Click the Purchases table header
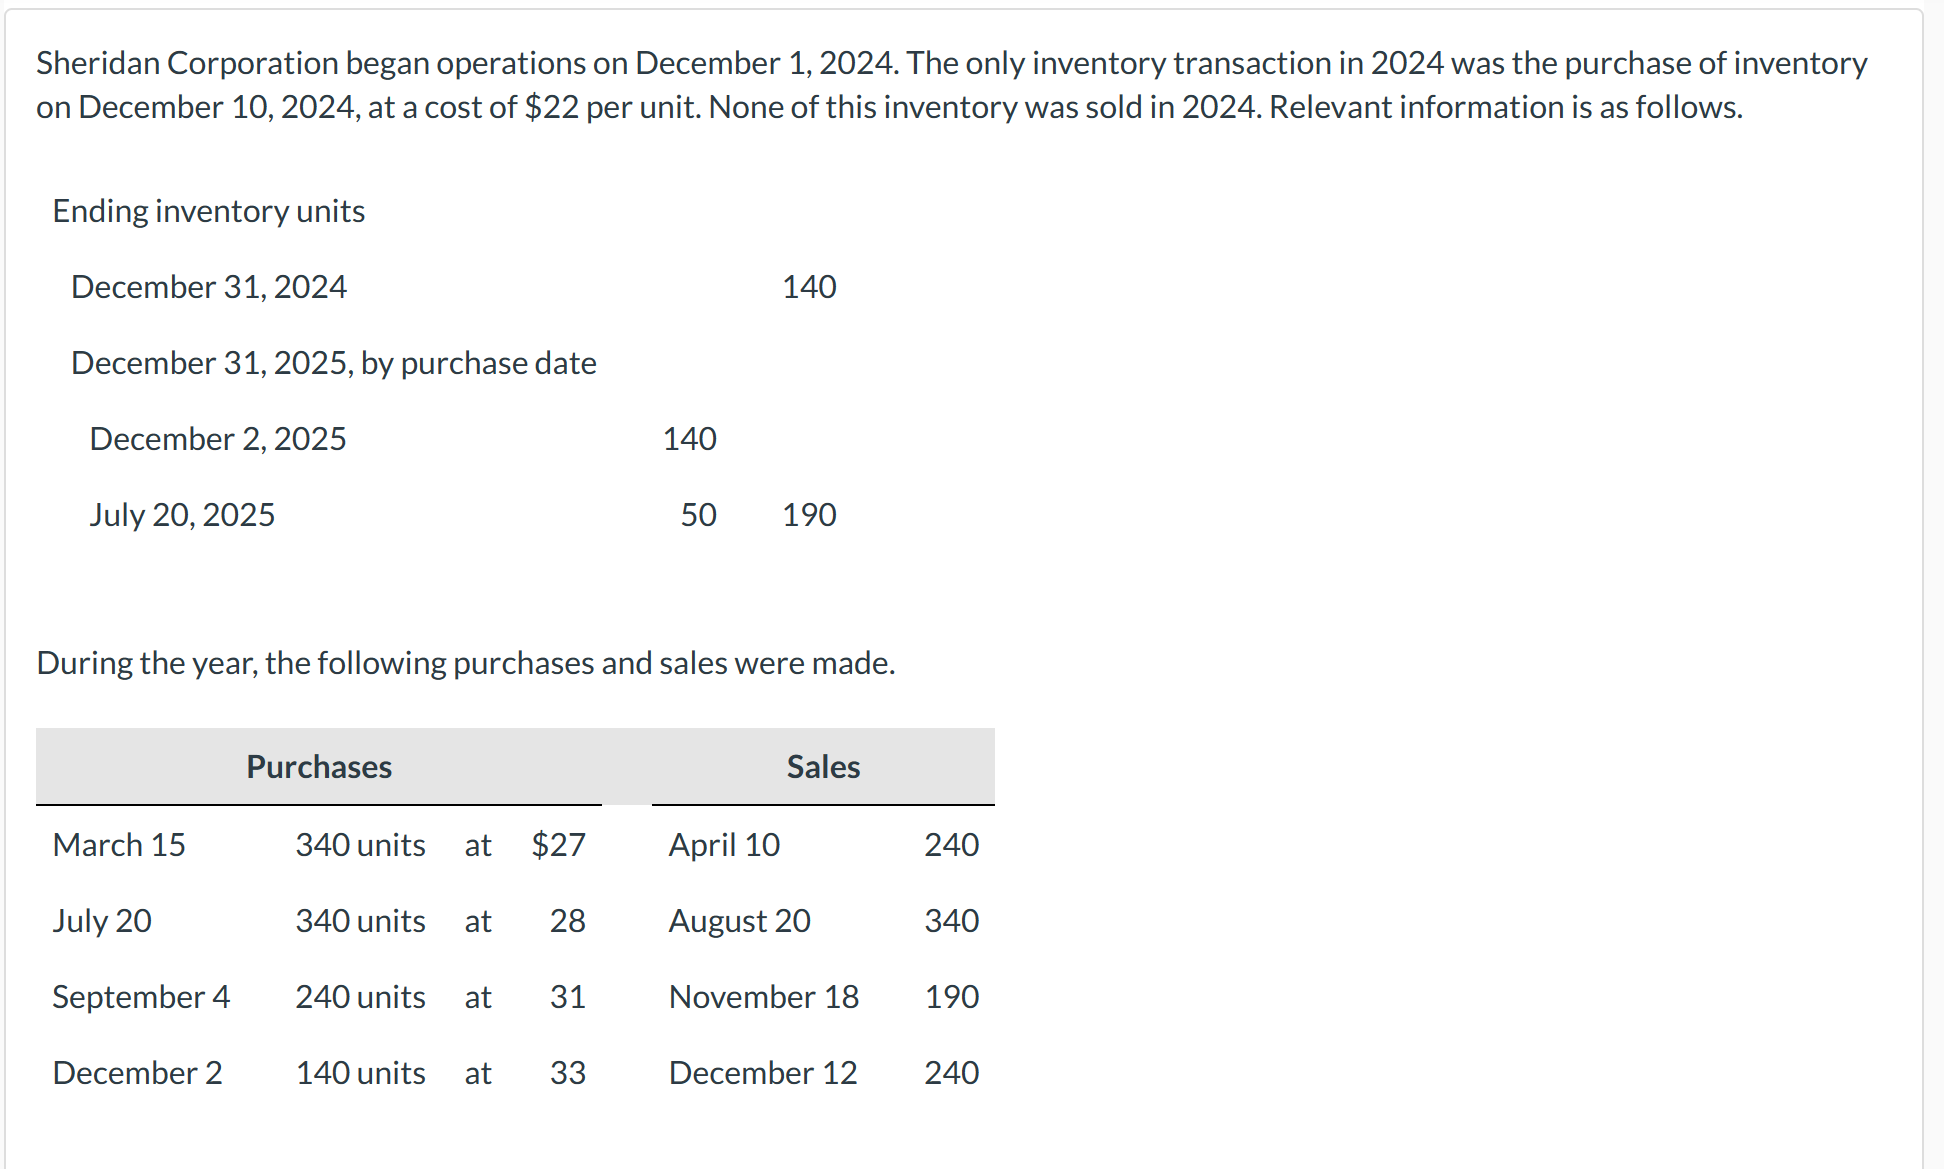The width and height of the screenshot is (1944, 1169). click(x=319, y=767)
